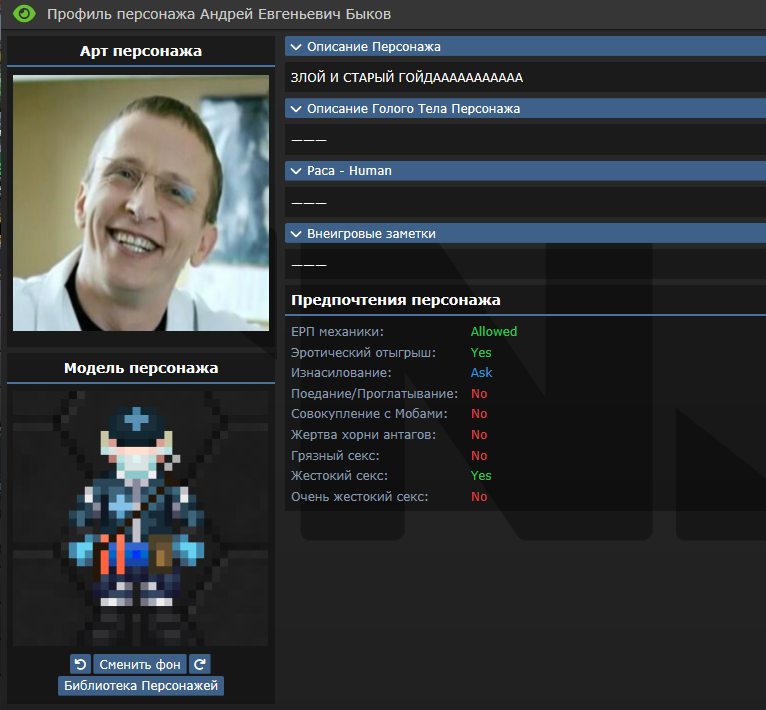Rotate character model counter-clockwise
The image size is (766, 710).
point(80,664)
